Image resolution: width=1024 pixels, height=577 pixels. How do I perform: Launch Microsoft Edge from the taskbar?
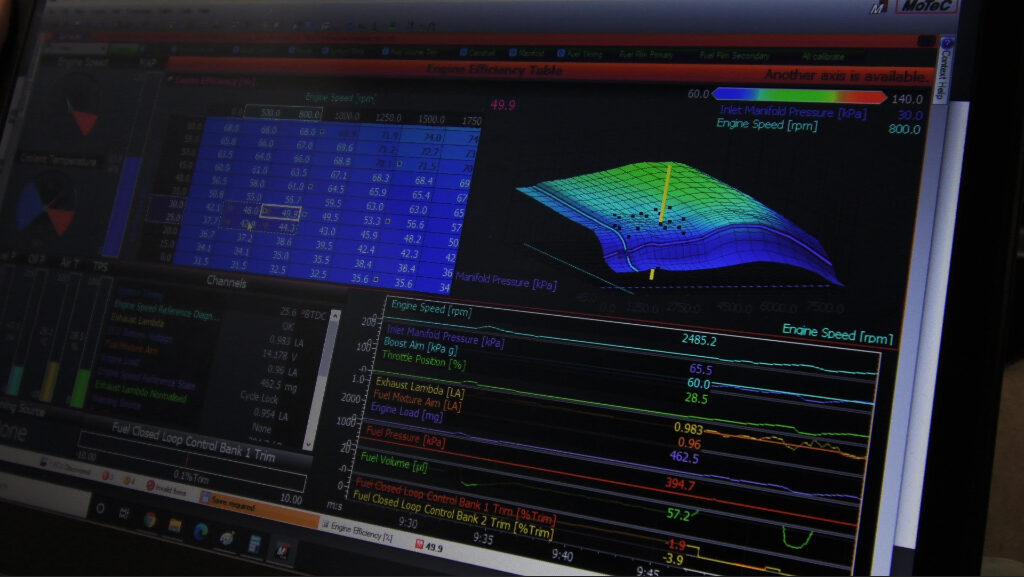(200, 531)
